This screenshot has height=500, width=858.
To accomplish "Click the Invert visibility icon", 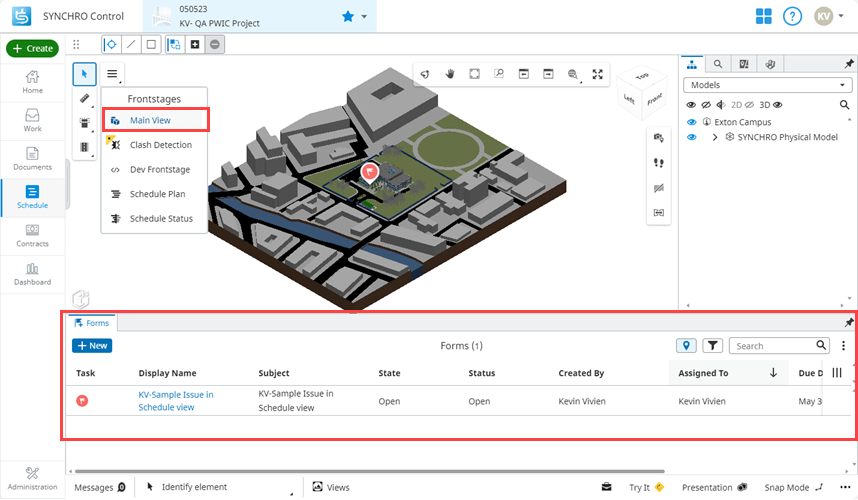I will coord(721,104).
